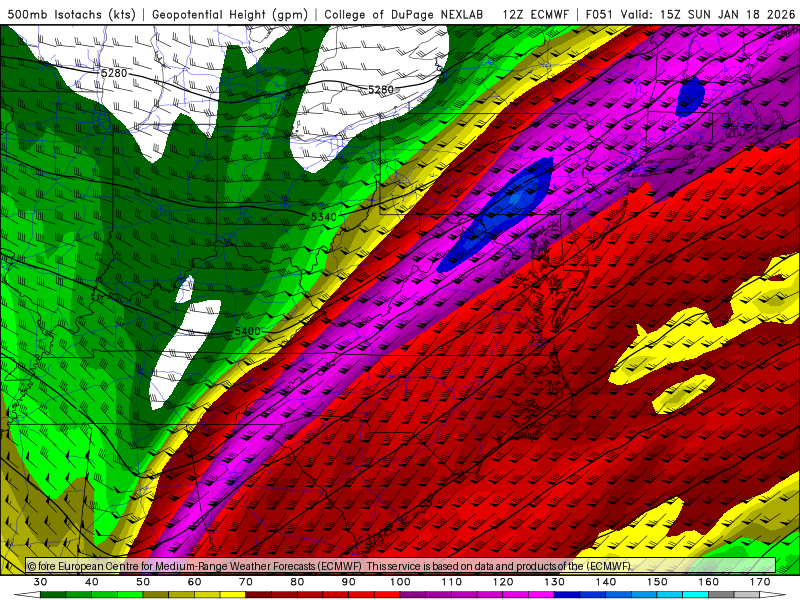Click the eastern 5280 height contour label
The width and height of the screenshot is (800, 600).
tap(381, 90)
